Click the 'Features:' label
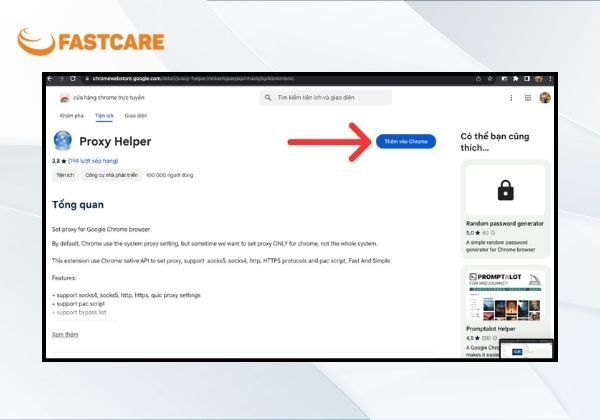The width and height of the screenshot is (600, 420). pyautogui.click(x=64, y=278)
